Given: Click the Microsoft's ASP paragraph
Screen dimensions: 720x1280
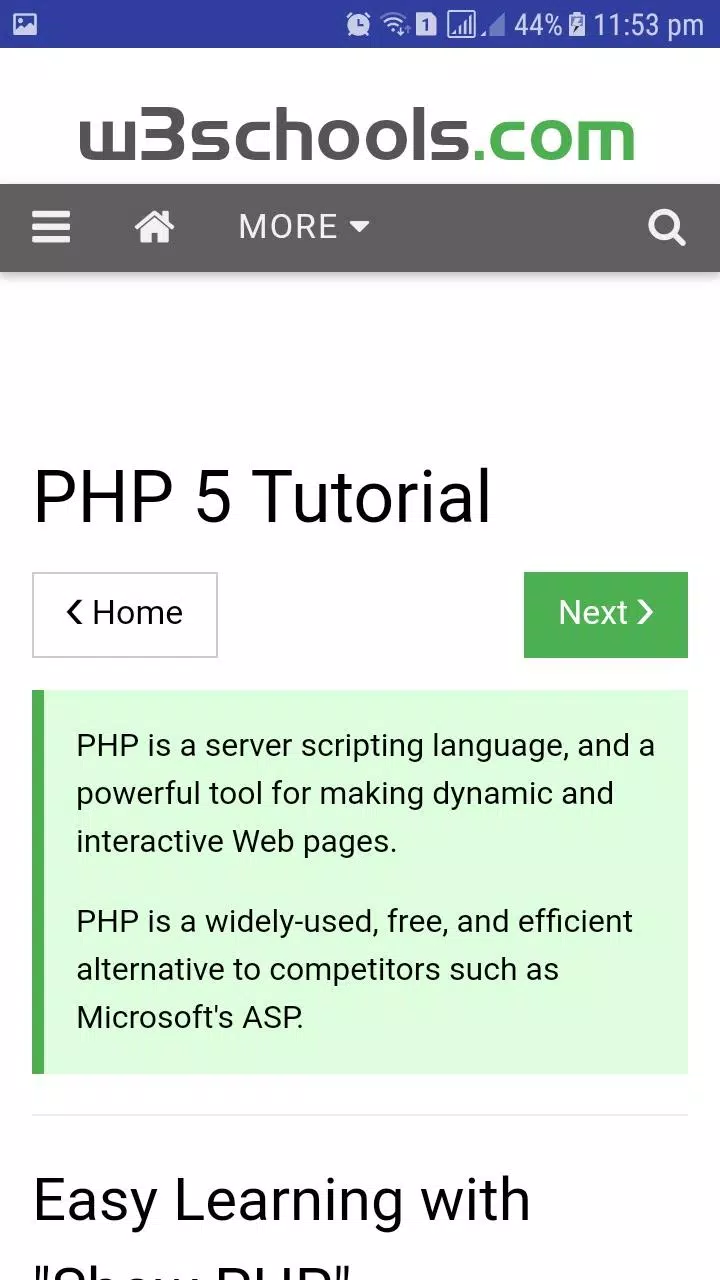Looking at the screenshot, I should [x=355, y=969].
